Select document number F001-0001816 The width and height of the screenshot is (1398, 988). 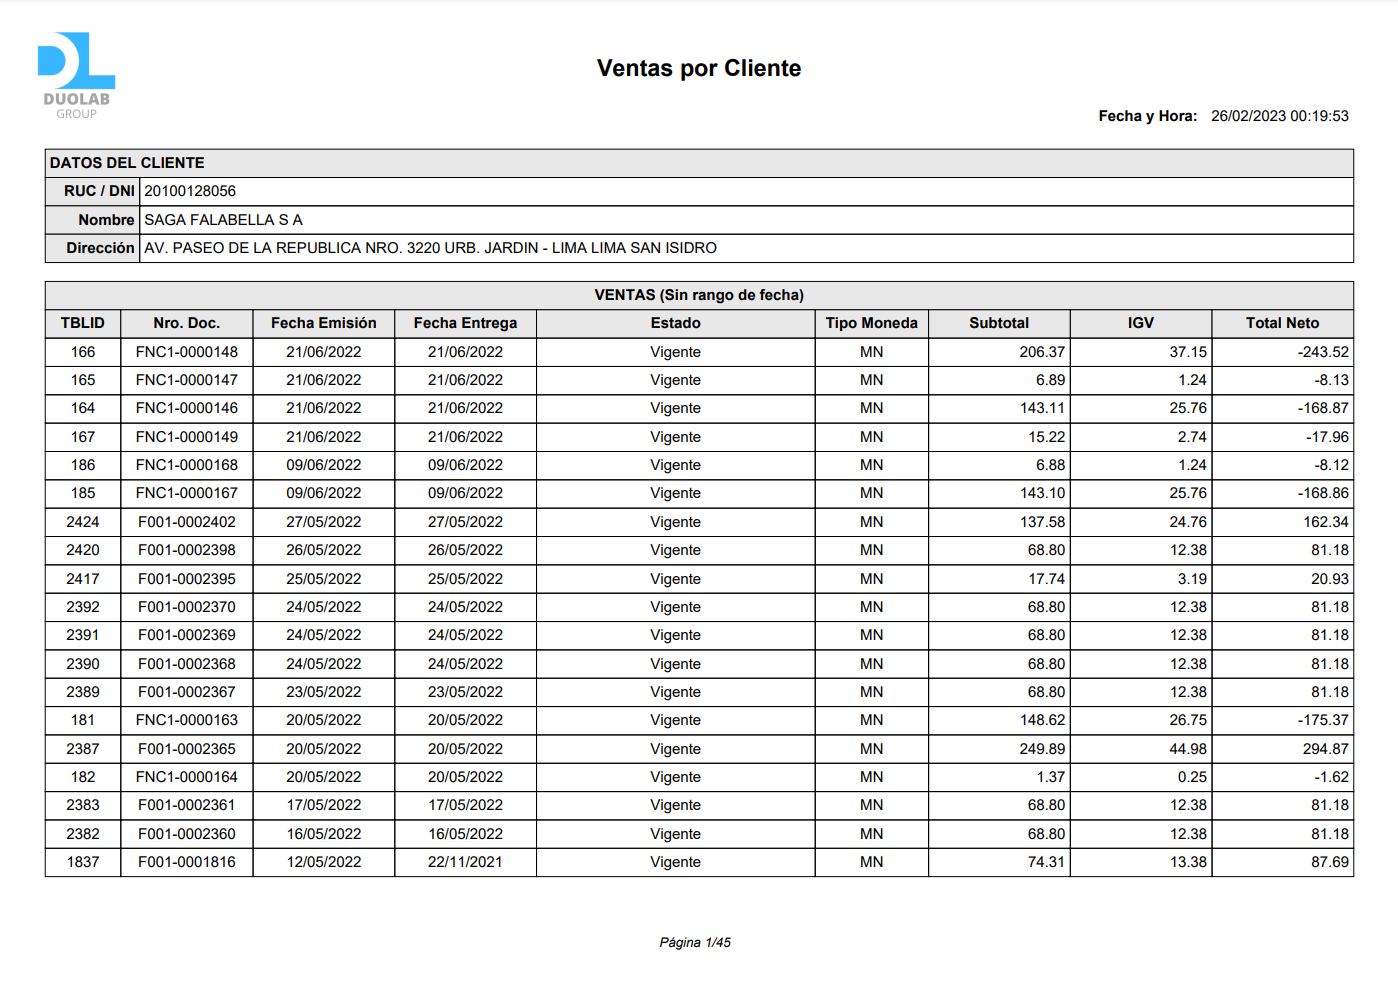pyautogui.click(x=187, y=862)
